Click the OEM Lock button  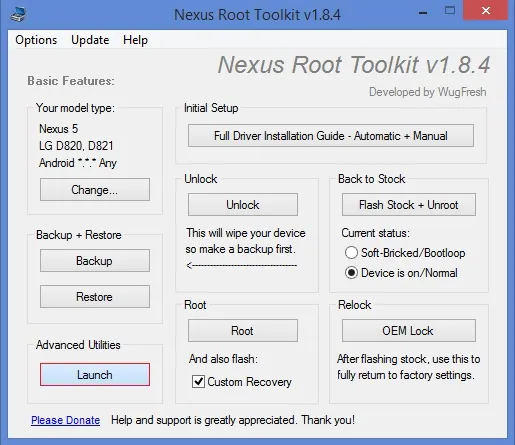[409, 331]
